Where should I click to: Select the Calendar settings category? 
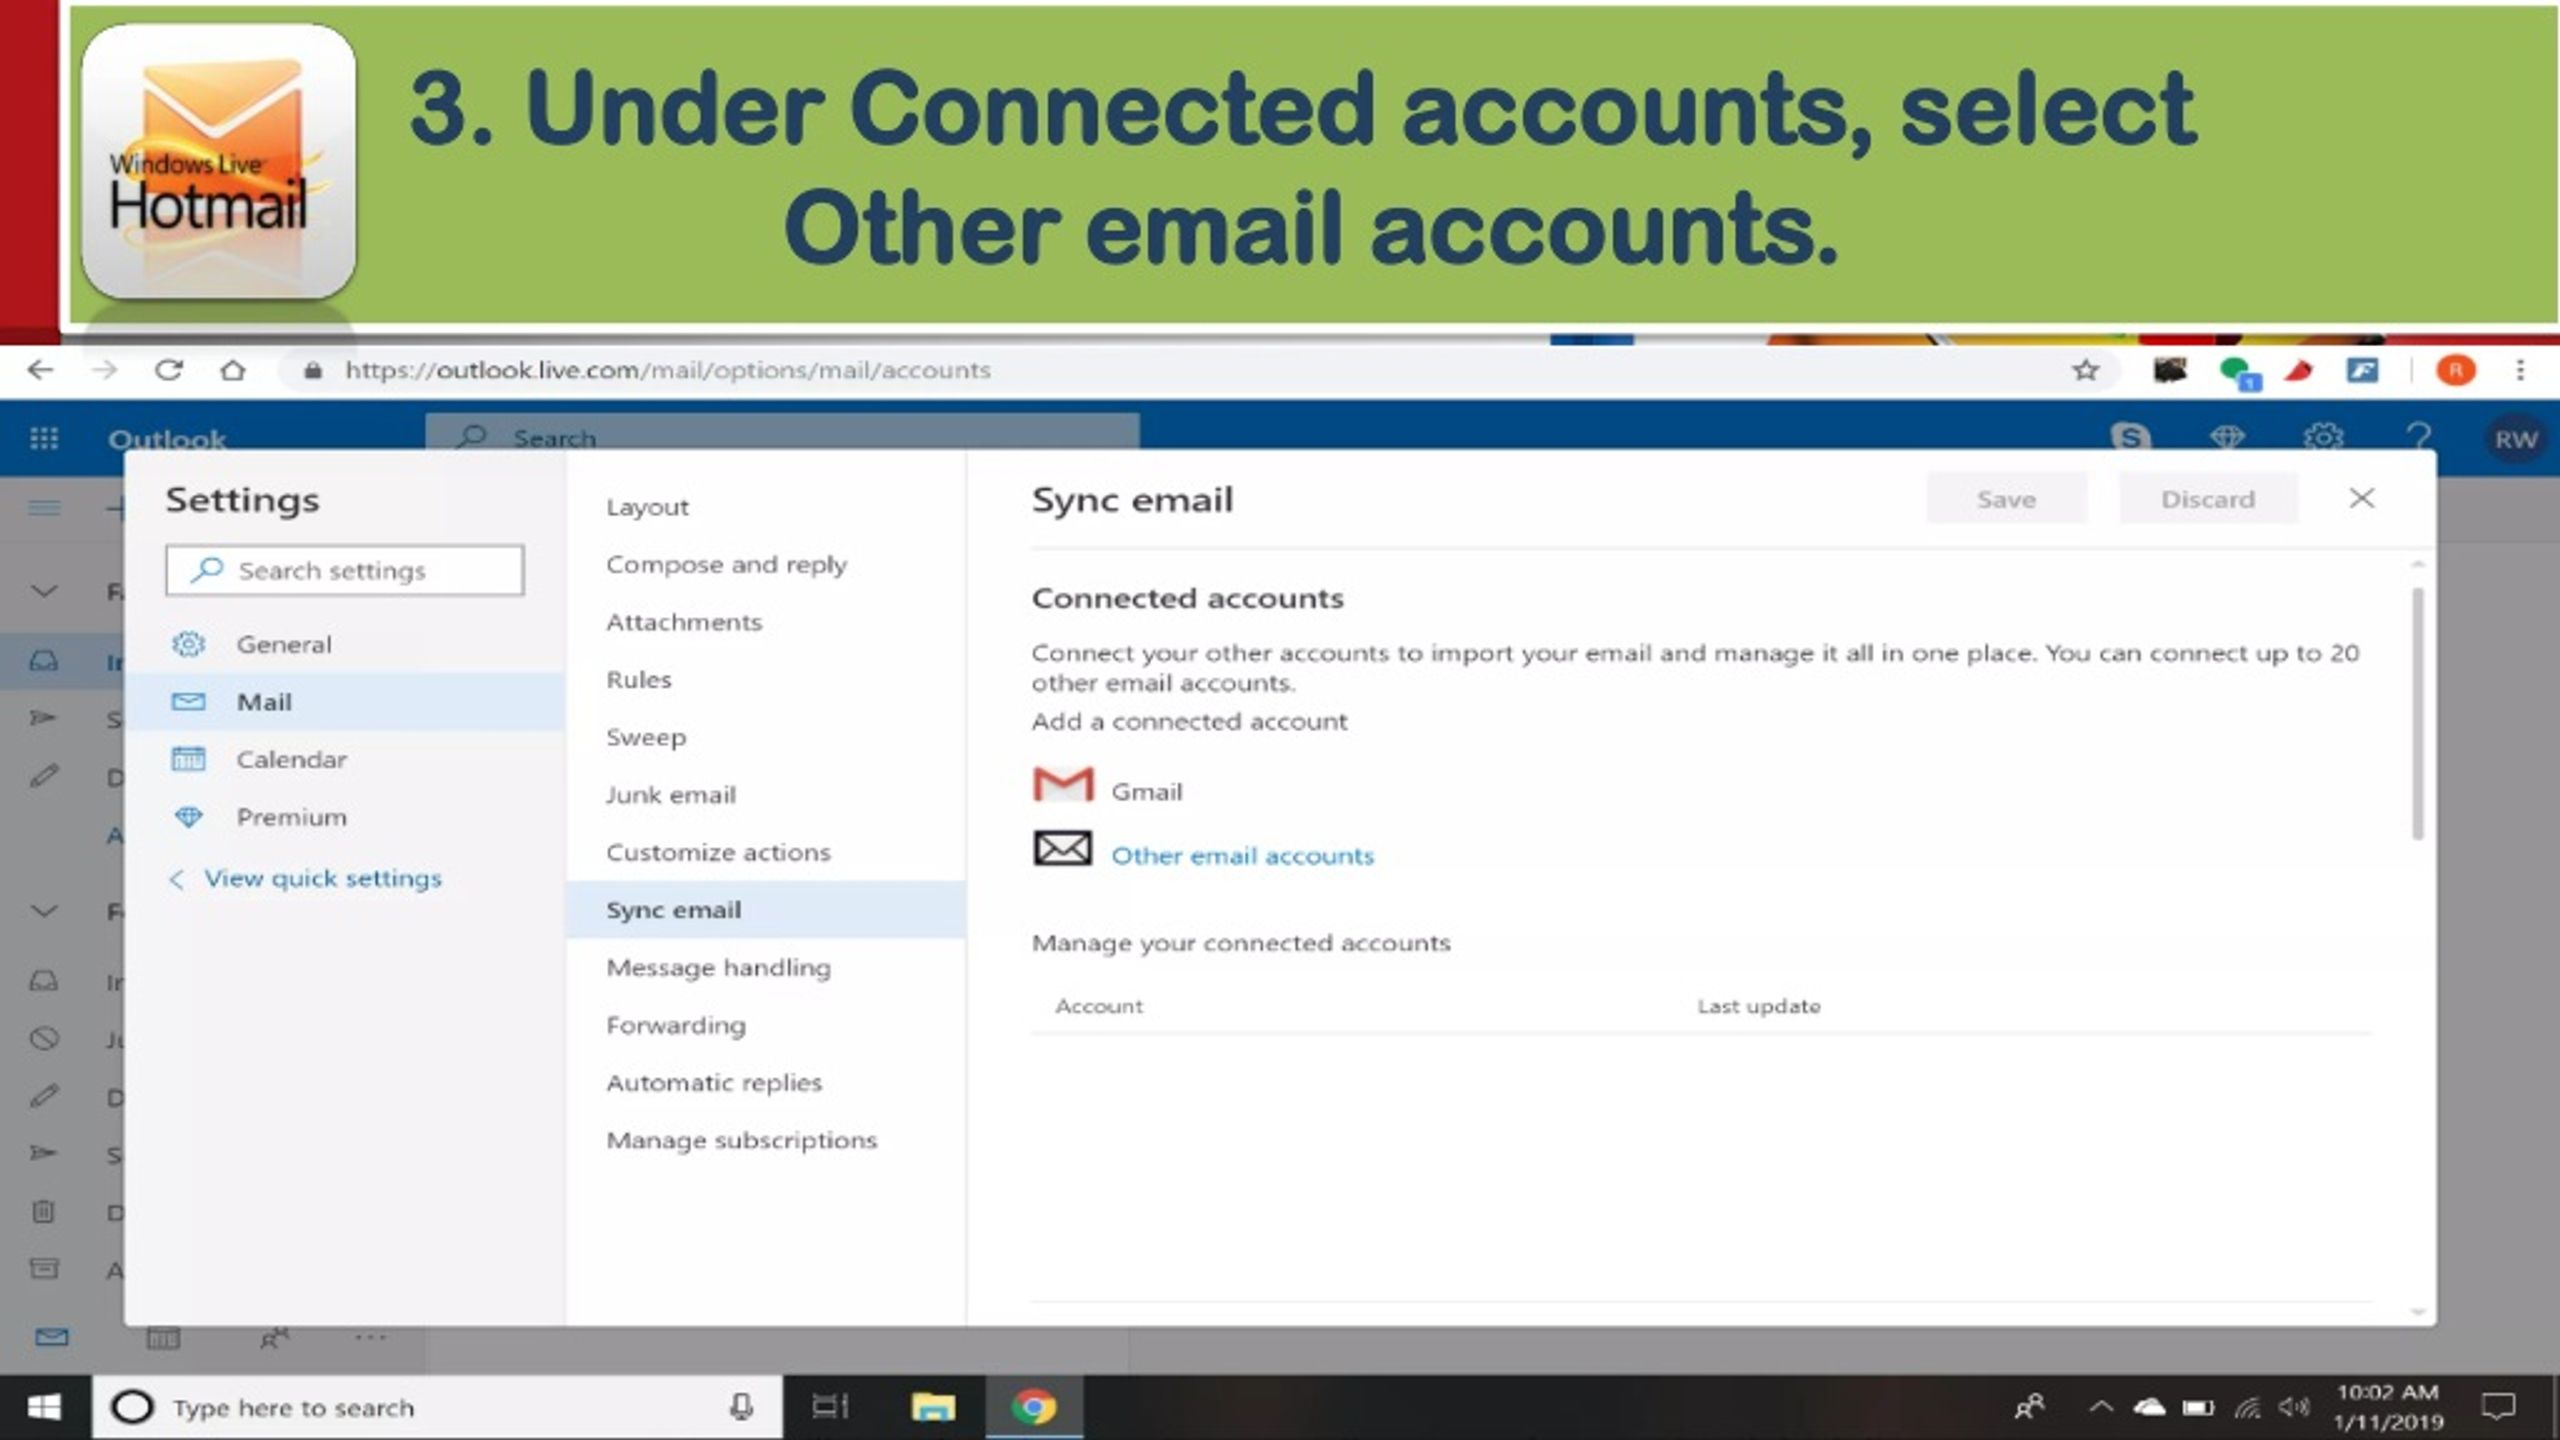[x=345, y=760]
